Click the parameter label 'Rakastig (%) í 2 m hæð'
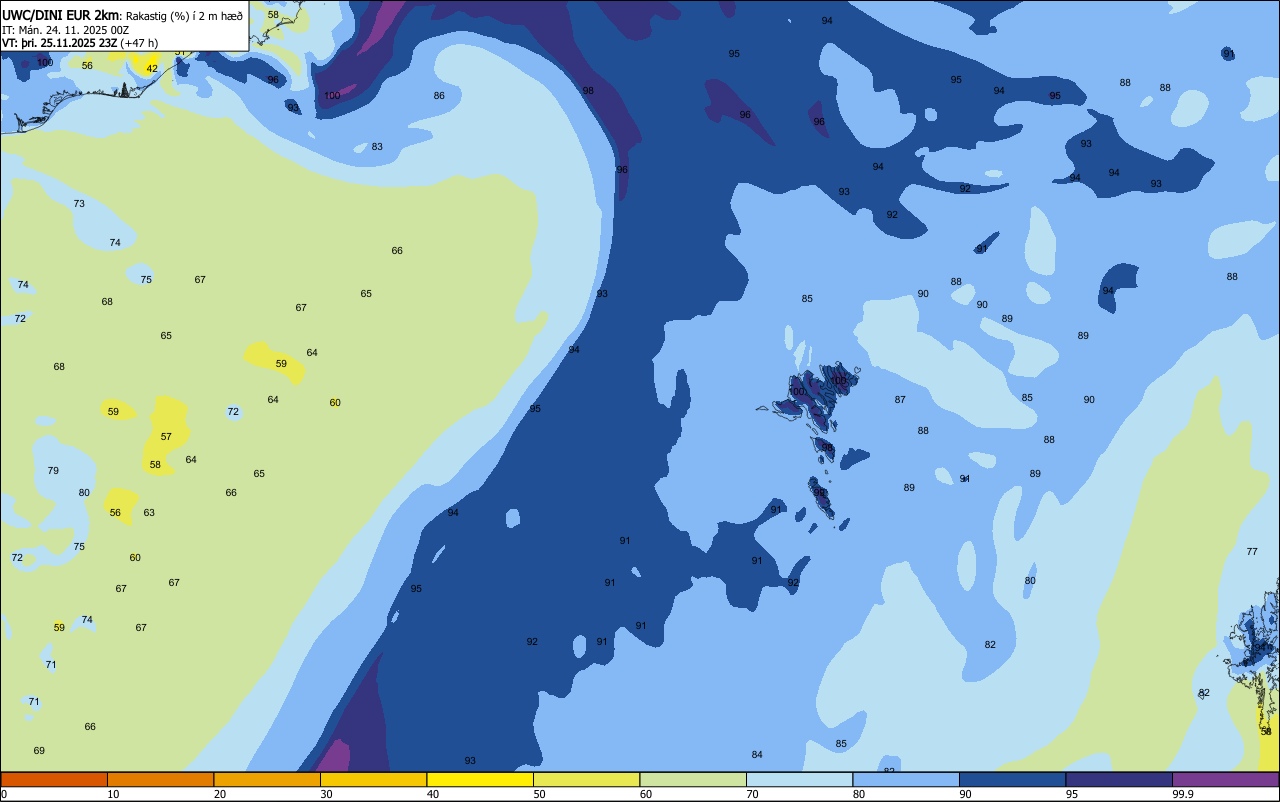The height and width of the screenshot is (802, 1280). pos(184,15)
